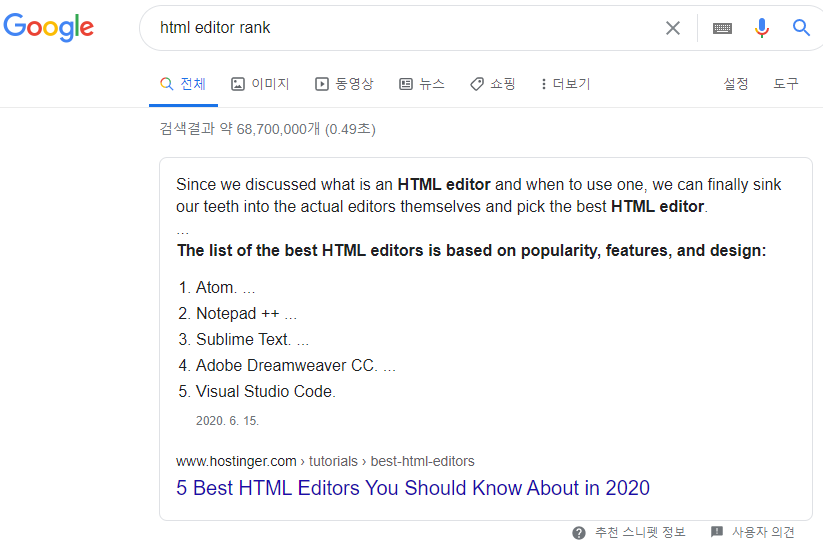Switch to the 이미지 (Images) tab
The height and width of the screenshot is (549, 823).
point(260,84)
